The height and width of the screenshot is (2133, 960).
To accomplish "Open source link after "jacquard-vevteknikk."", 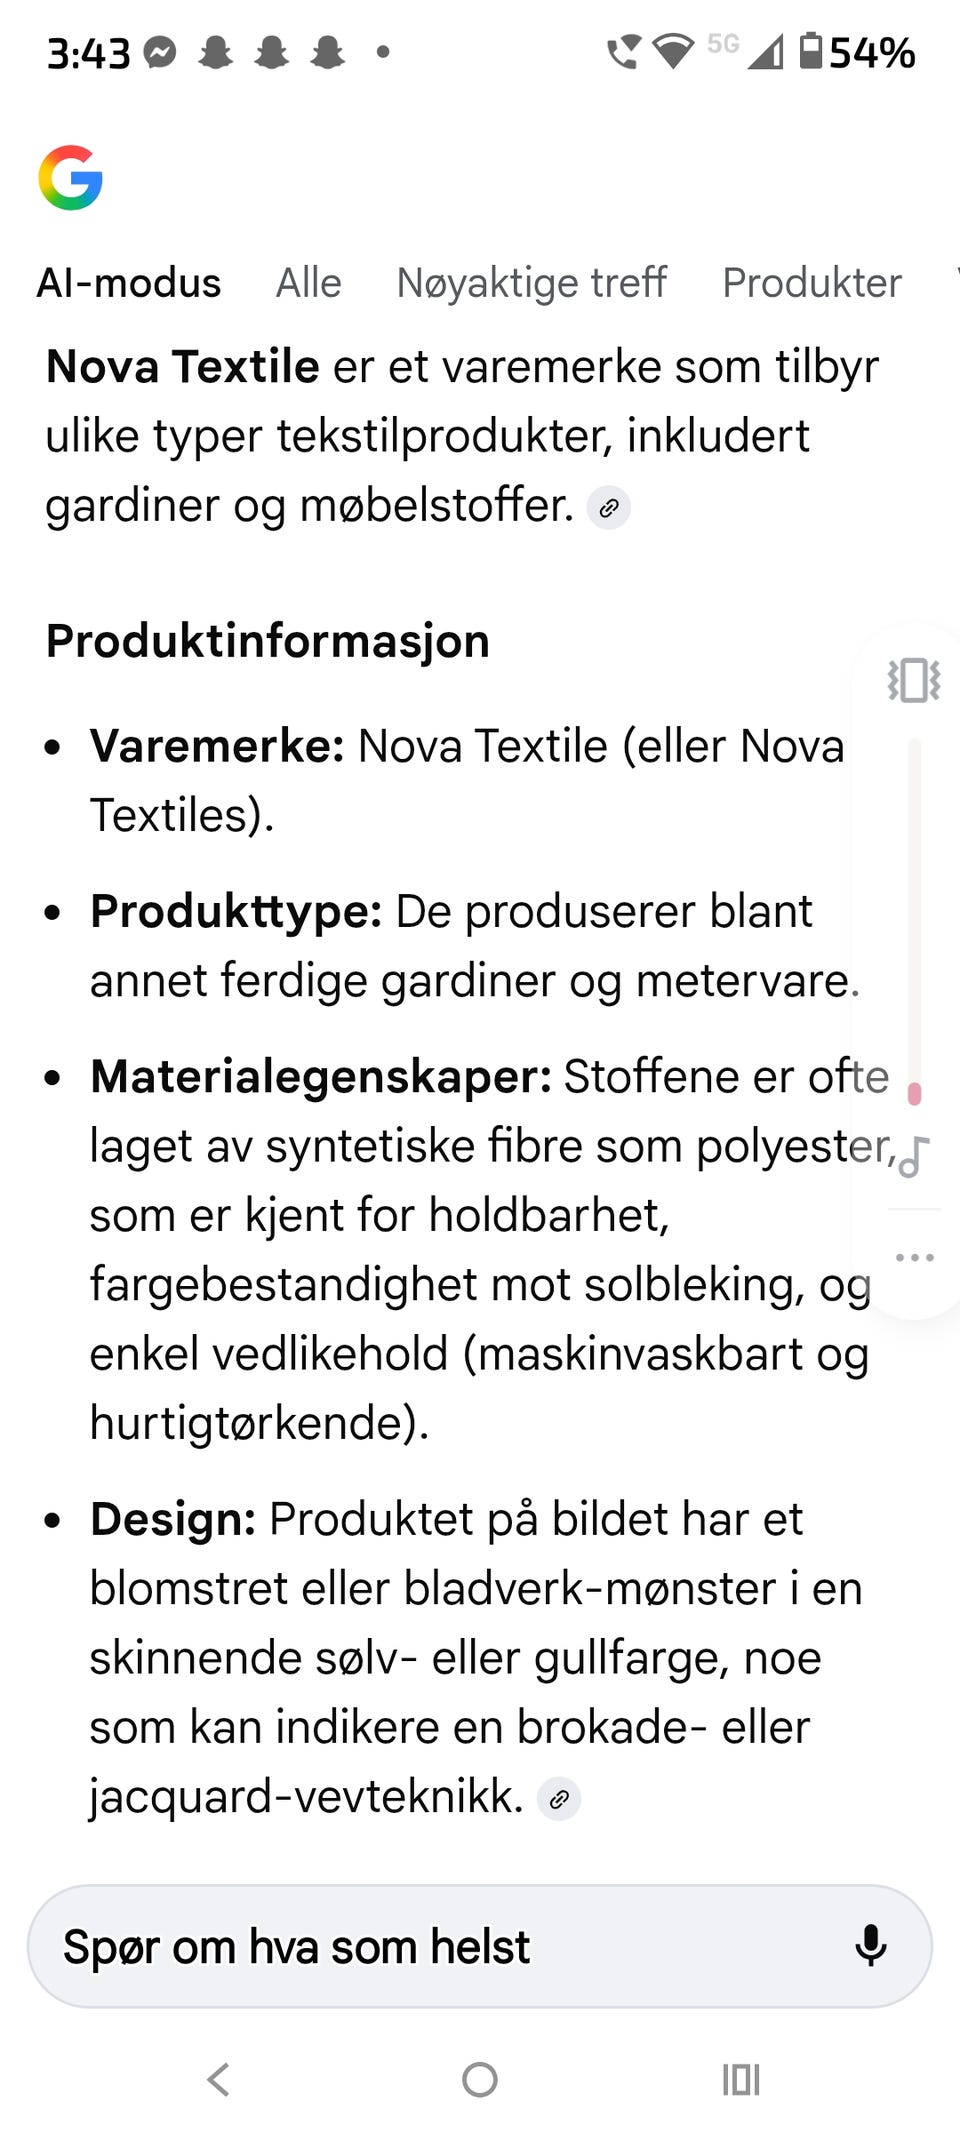I will click(559, 1799).
